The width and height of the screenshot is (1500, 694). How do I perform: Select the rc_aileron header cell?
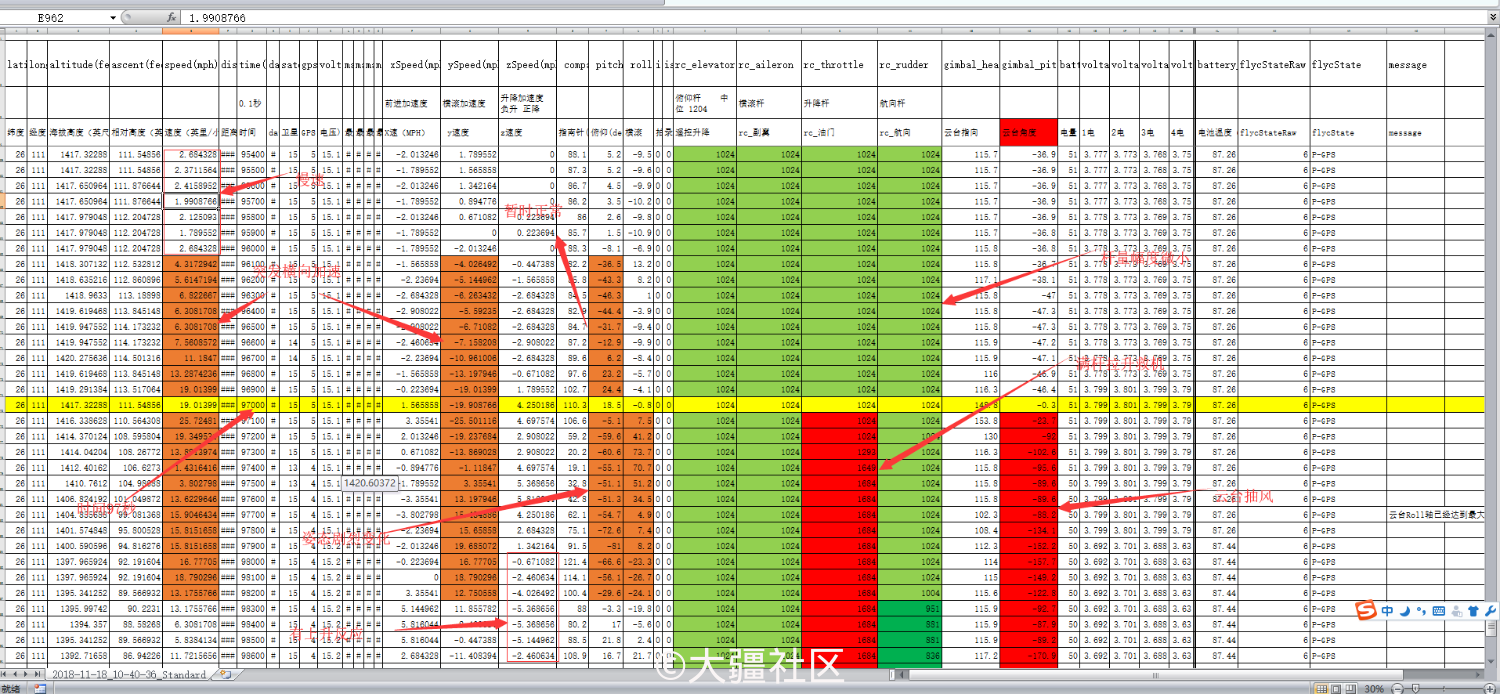point(769,65)
